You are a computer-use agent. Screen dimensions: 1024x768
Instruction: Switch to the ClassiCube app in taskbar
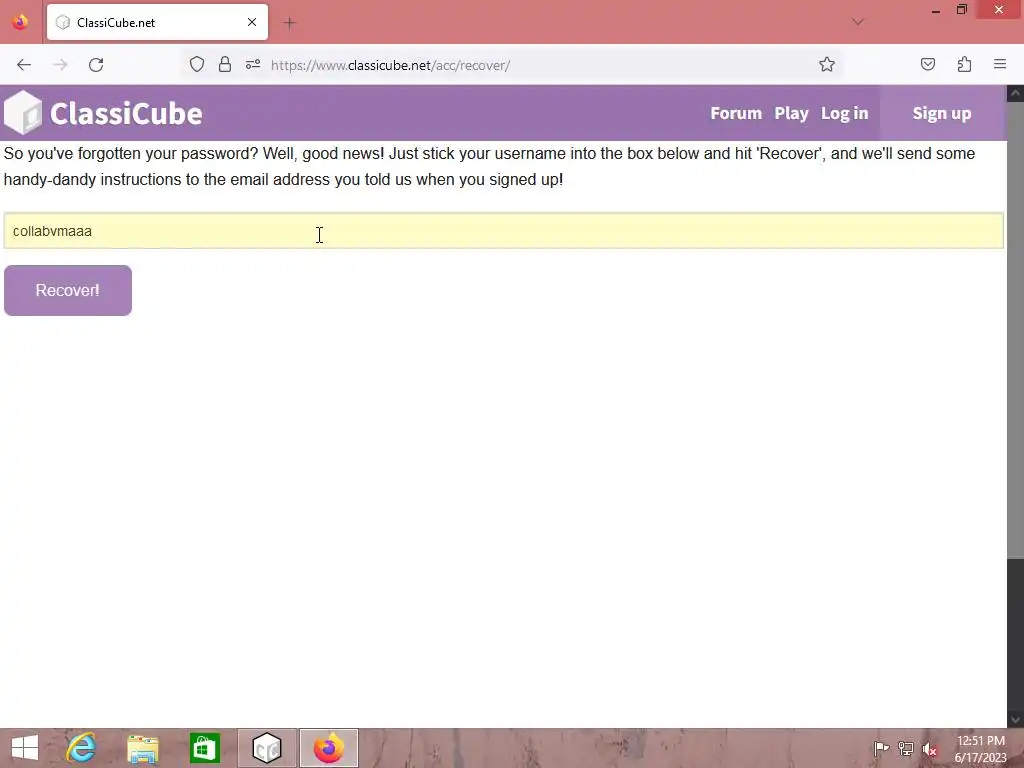click(x=266, y=748)
